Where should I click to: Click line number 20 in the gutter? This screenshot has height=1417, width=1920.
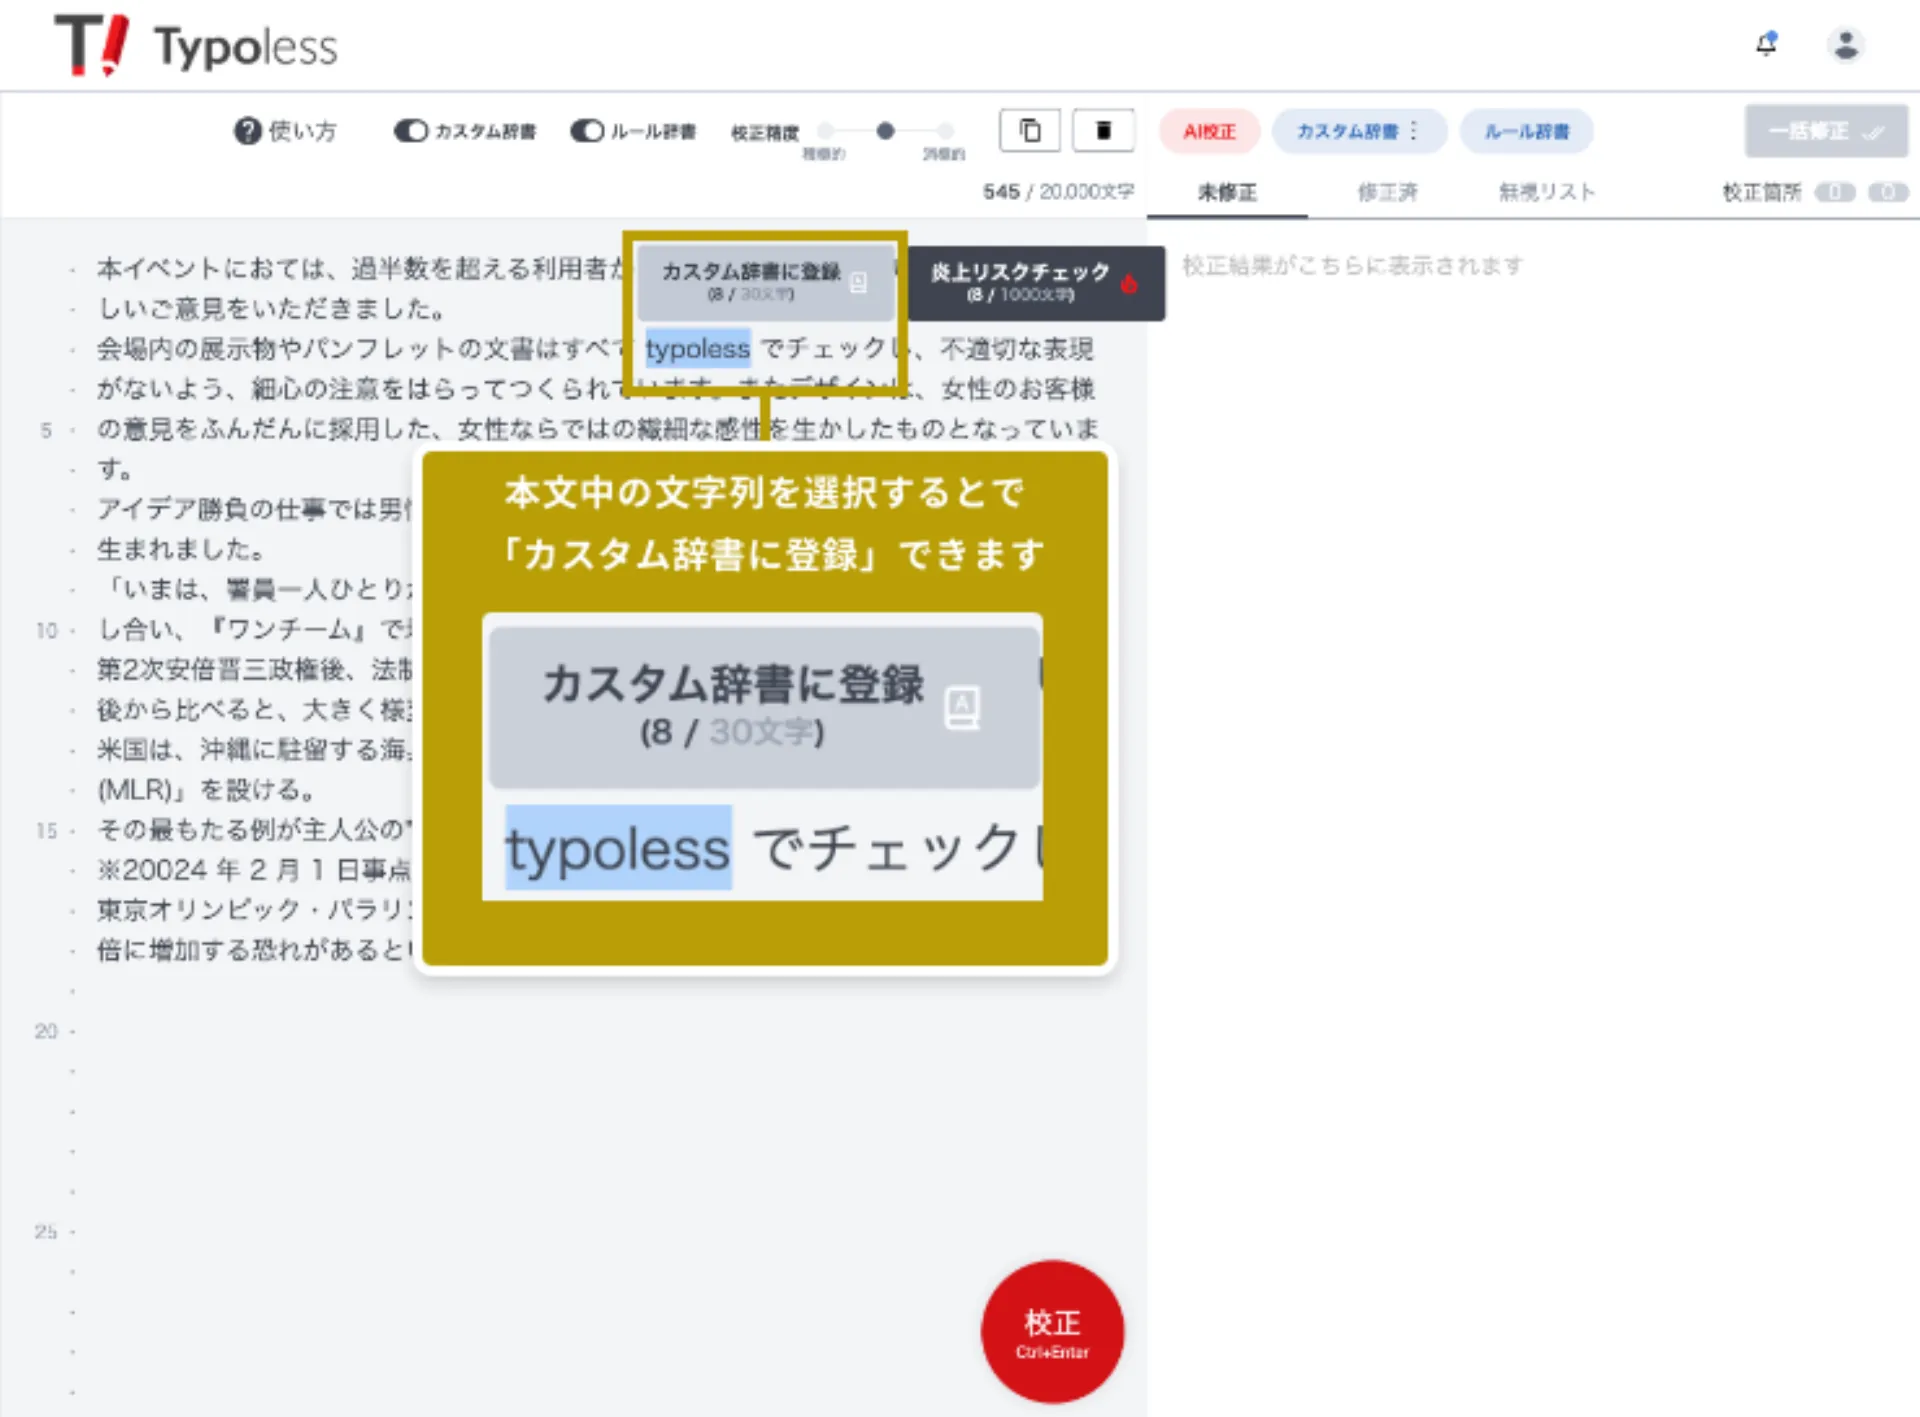[46, 1030]
